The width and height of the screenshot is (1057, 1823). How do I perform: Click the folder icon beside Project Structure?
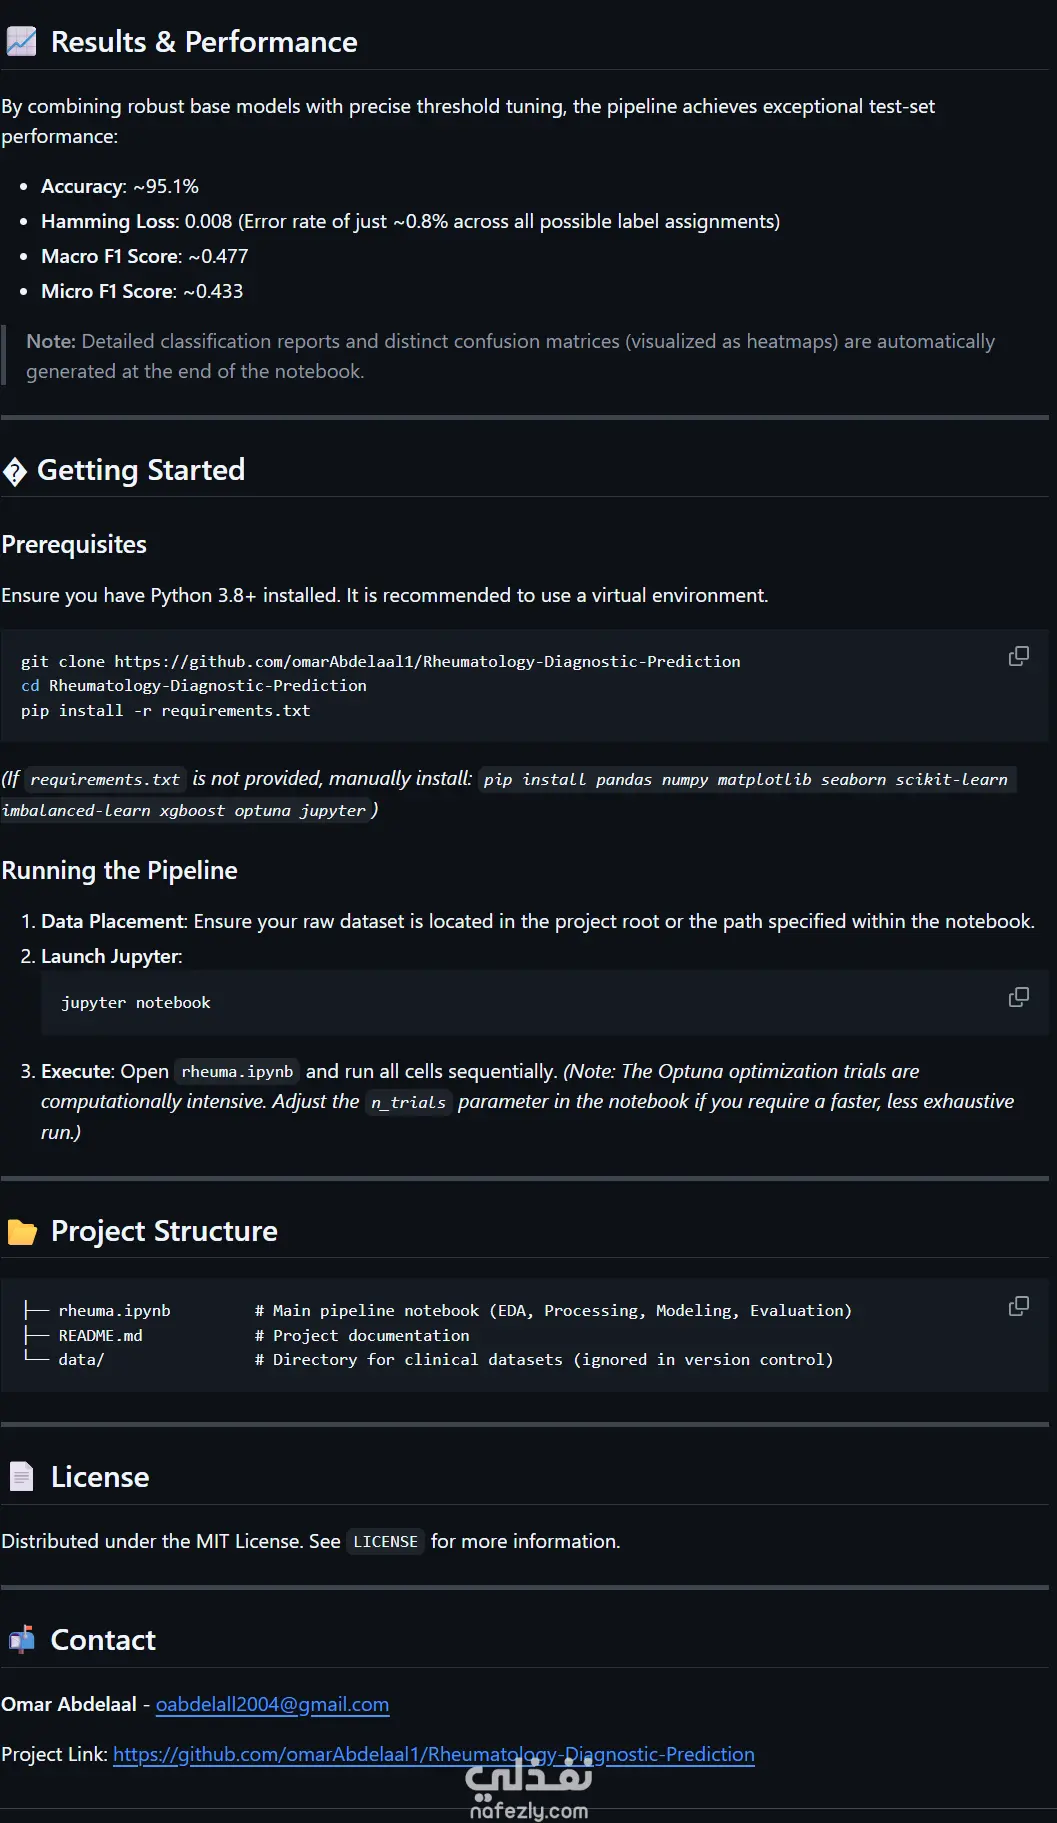pos(21,1232)
